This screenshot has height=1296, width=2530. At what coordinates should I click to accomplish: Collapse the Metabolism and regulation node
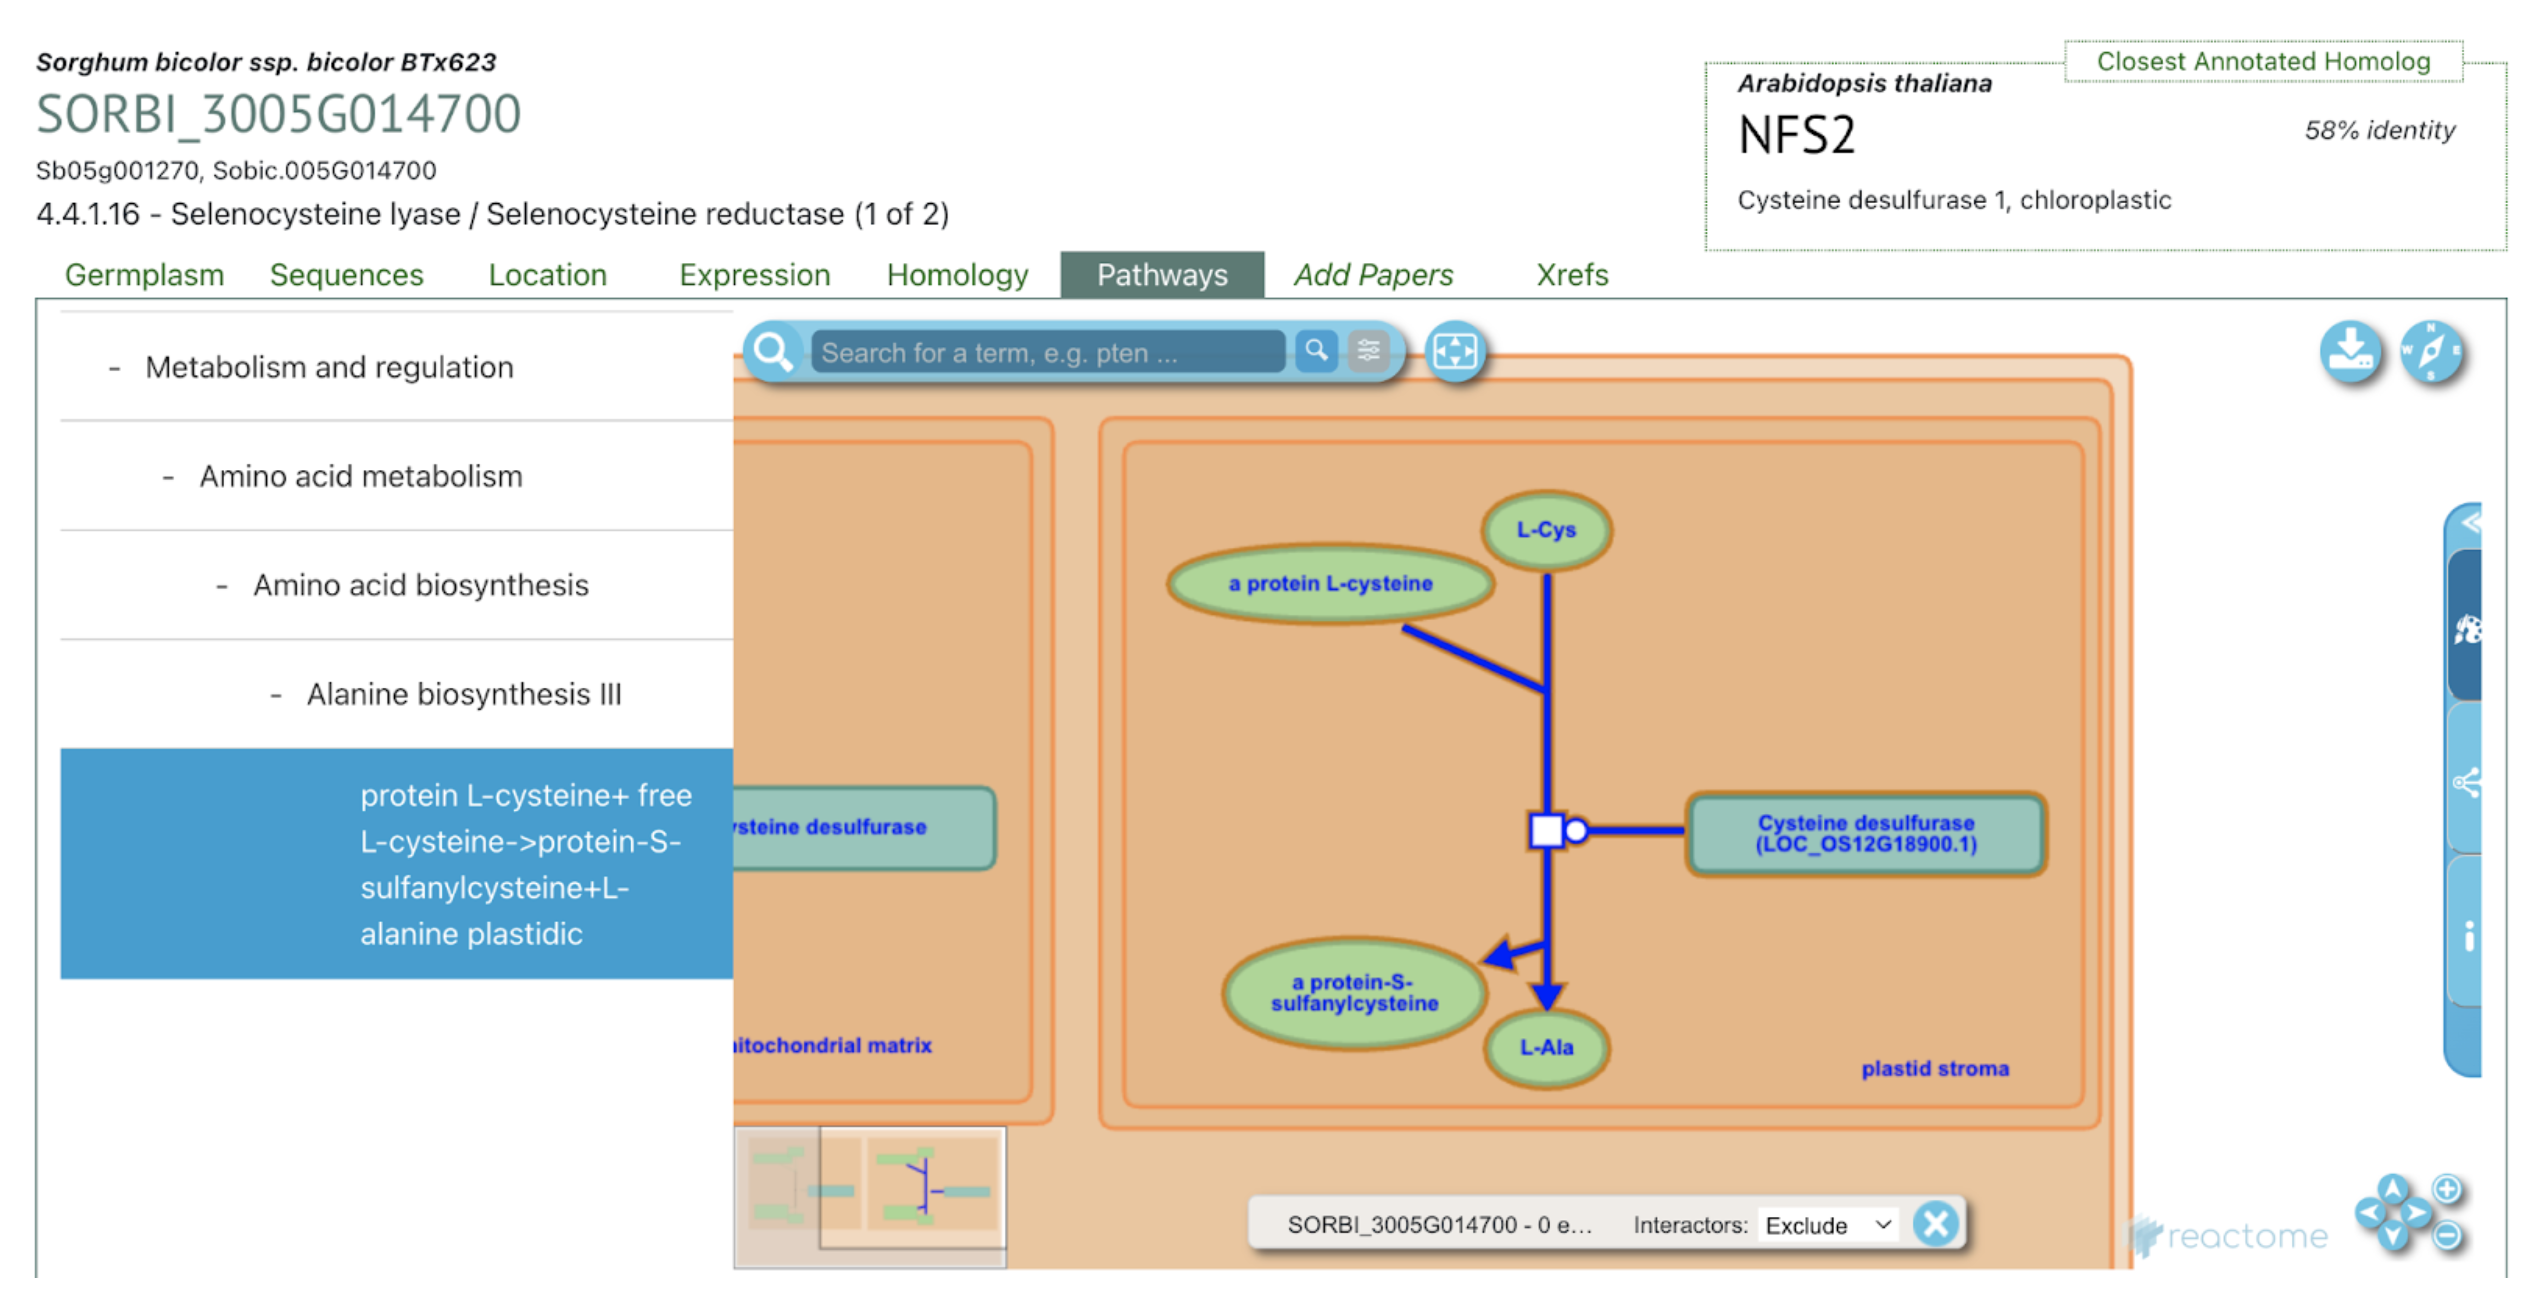tap(115, 368)
